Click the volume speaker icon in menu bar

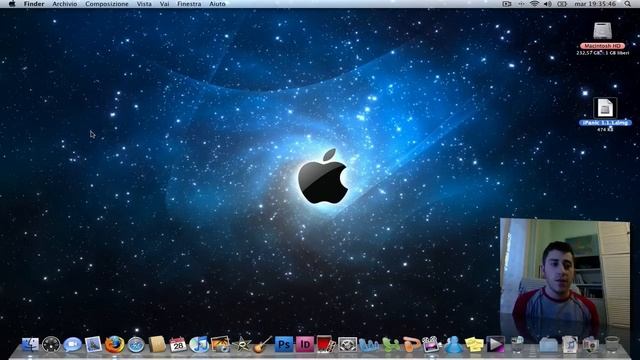pyautogui.click(x=548, y=4)
